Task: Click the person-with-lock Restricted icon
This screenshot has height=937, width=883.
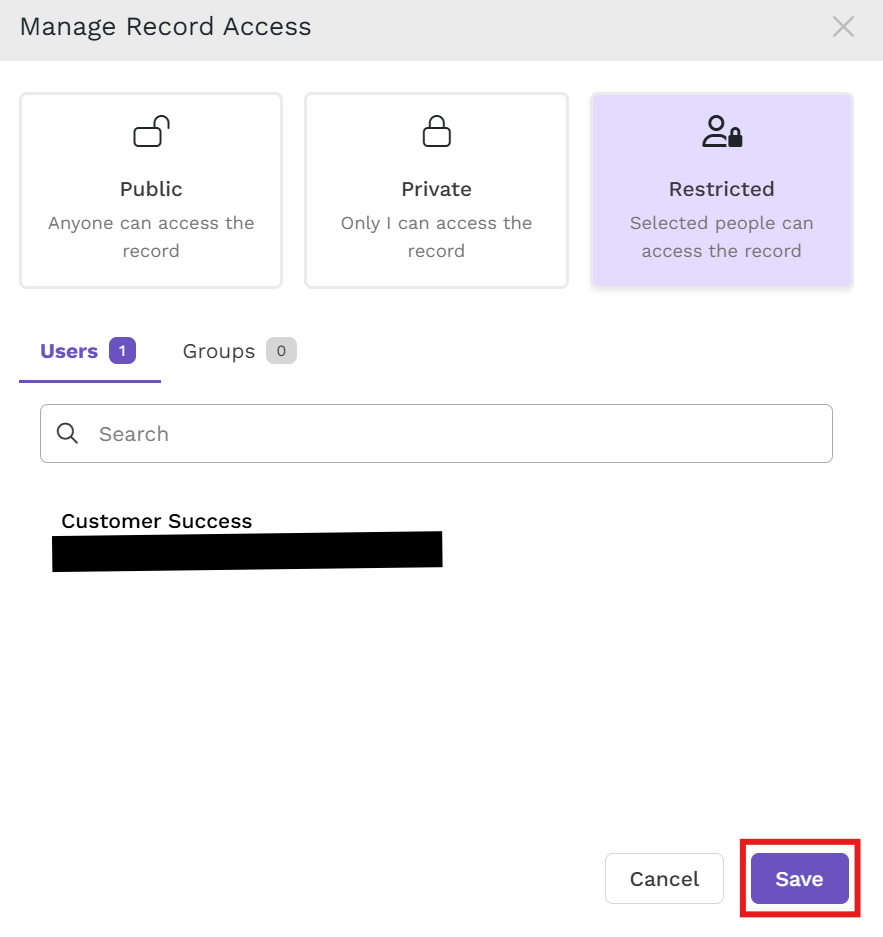Action: pos(722,131)
